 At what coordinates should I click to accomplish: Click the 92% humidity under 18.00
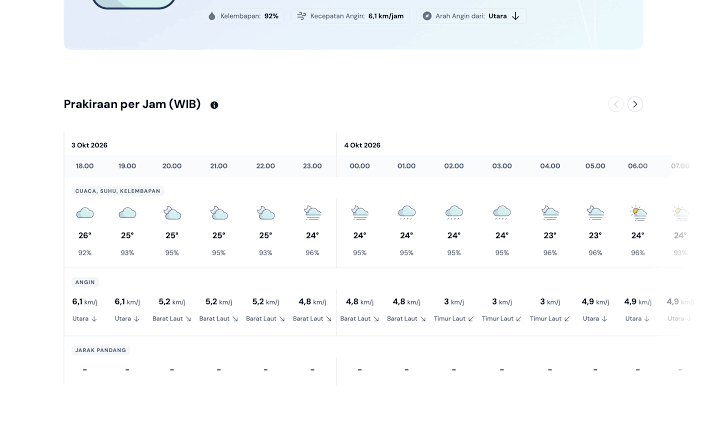(x=85, y=253)
